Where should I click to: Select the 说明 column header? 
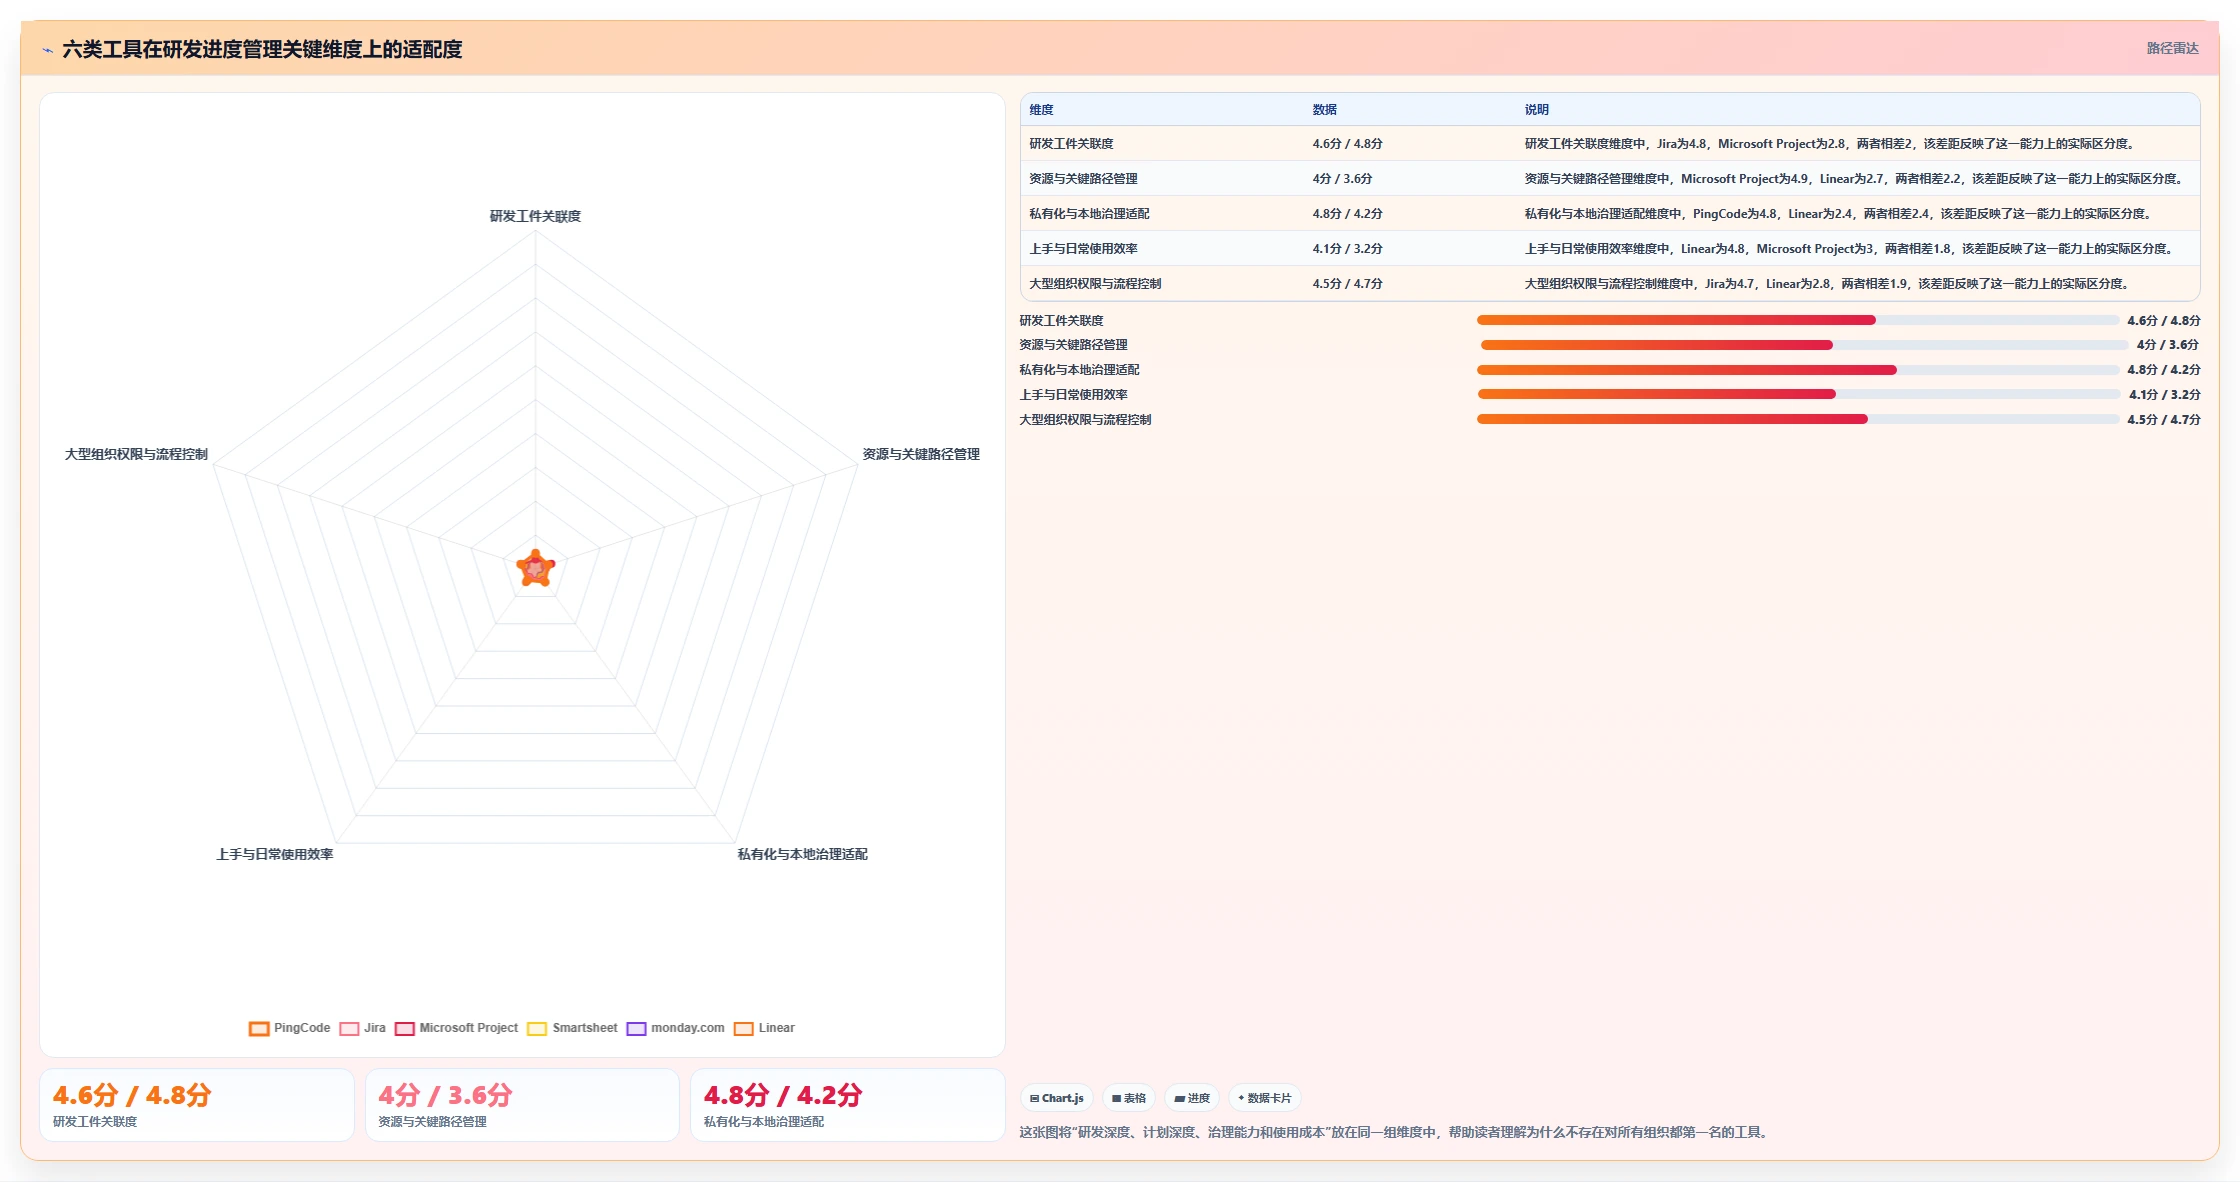tap(1536, 110)
